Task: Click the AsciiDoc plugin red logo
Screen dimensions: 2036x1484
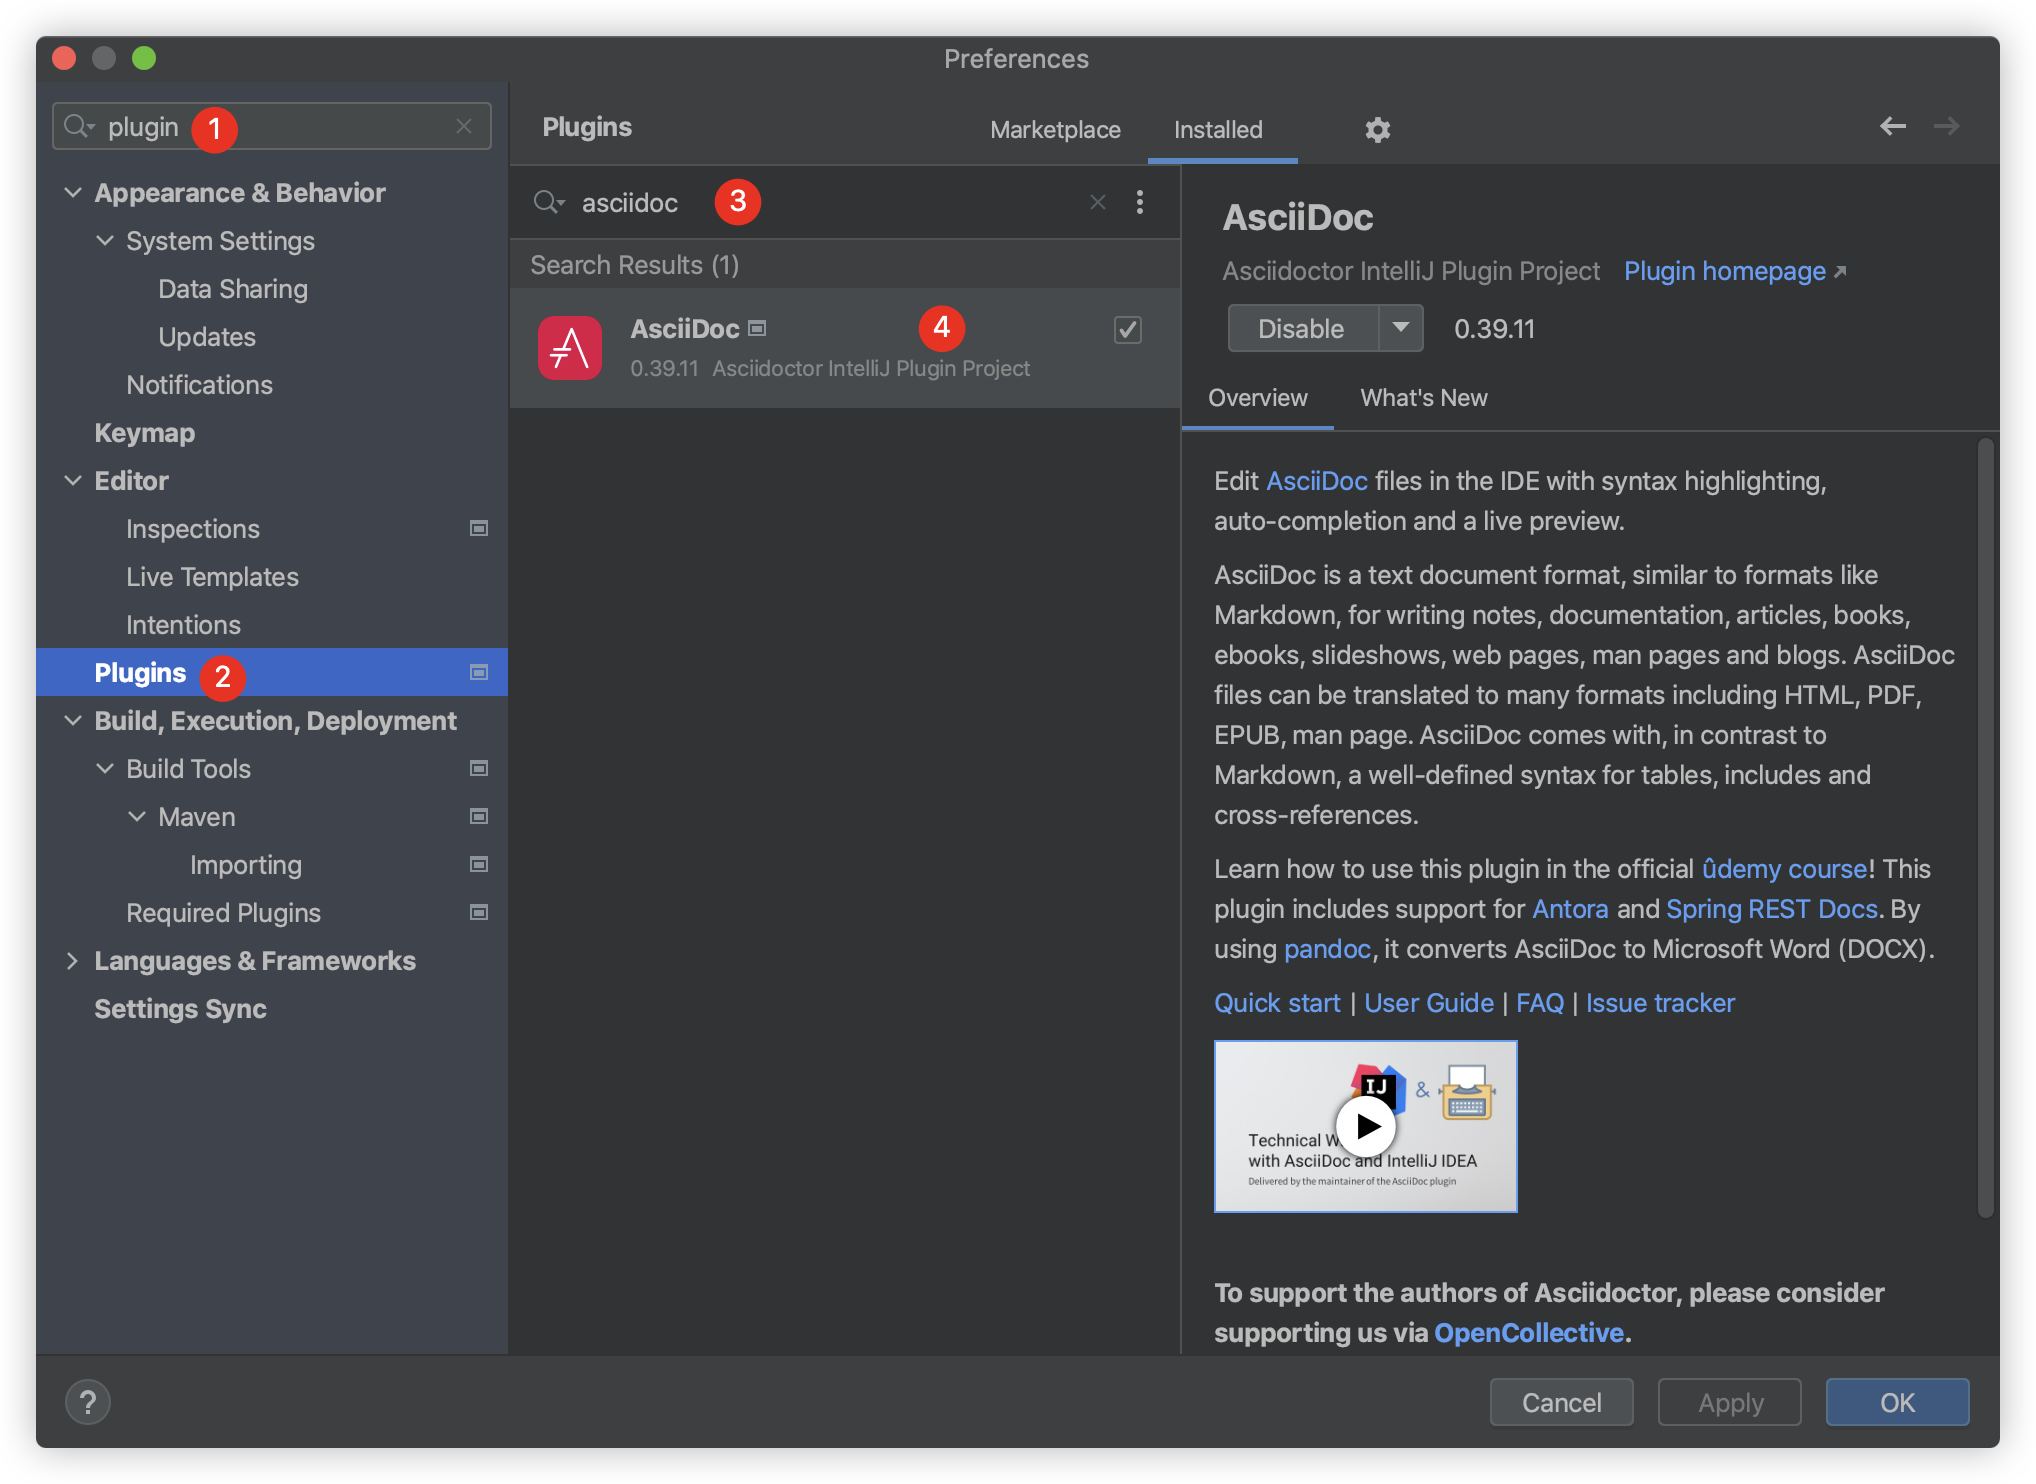Action: [x=570, y=348]
